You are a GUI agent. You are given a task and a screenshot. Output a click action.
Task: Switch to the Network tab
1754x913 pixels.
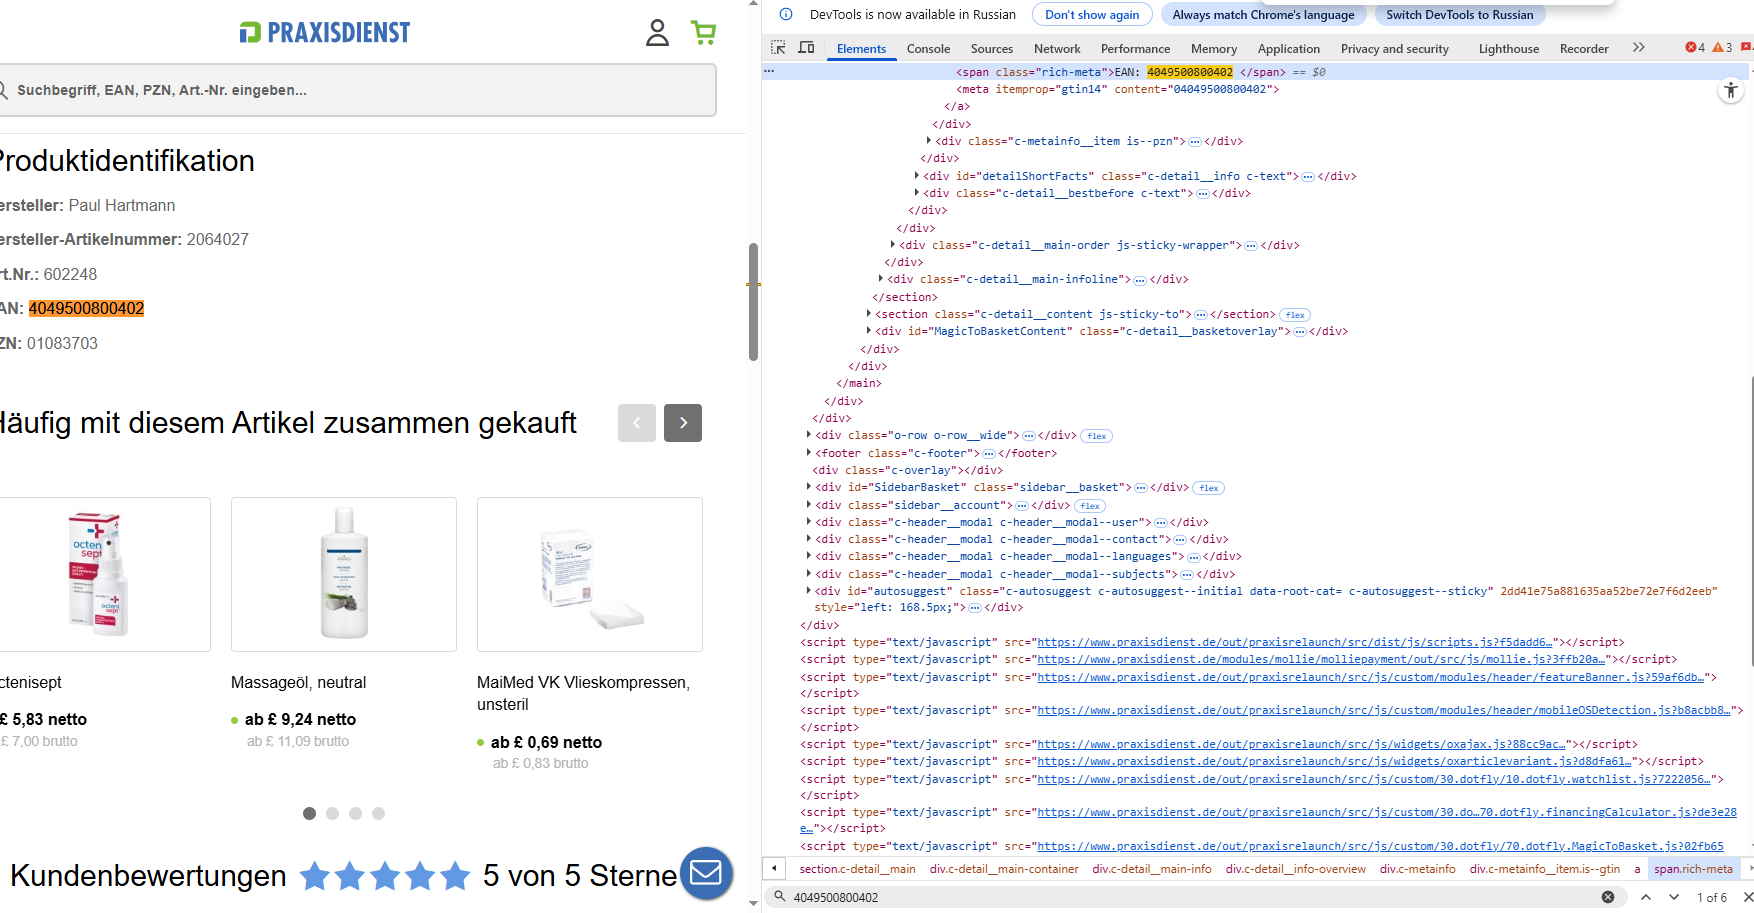point(1057,48)
